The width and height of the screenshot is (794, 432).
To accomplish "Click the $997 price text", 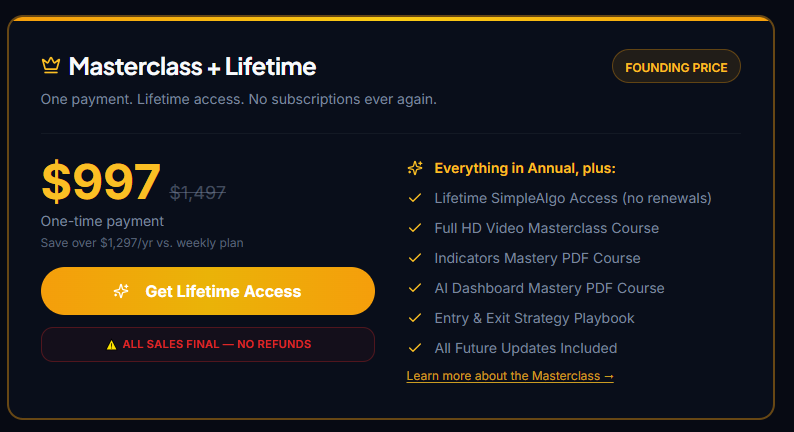I will pos(101,181).
